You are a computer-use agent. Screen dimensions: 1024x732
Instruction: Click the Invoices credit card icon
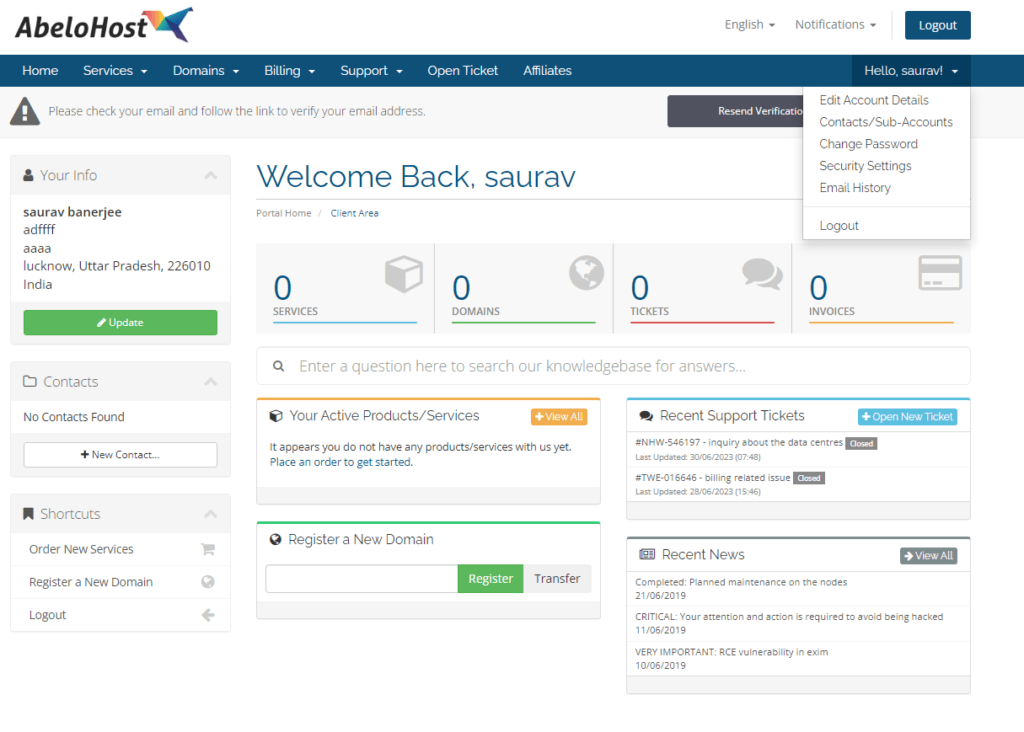tap(941, 272)
